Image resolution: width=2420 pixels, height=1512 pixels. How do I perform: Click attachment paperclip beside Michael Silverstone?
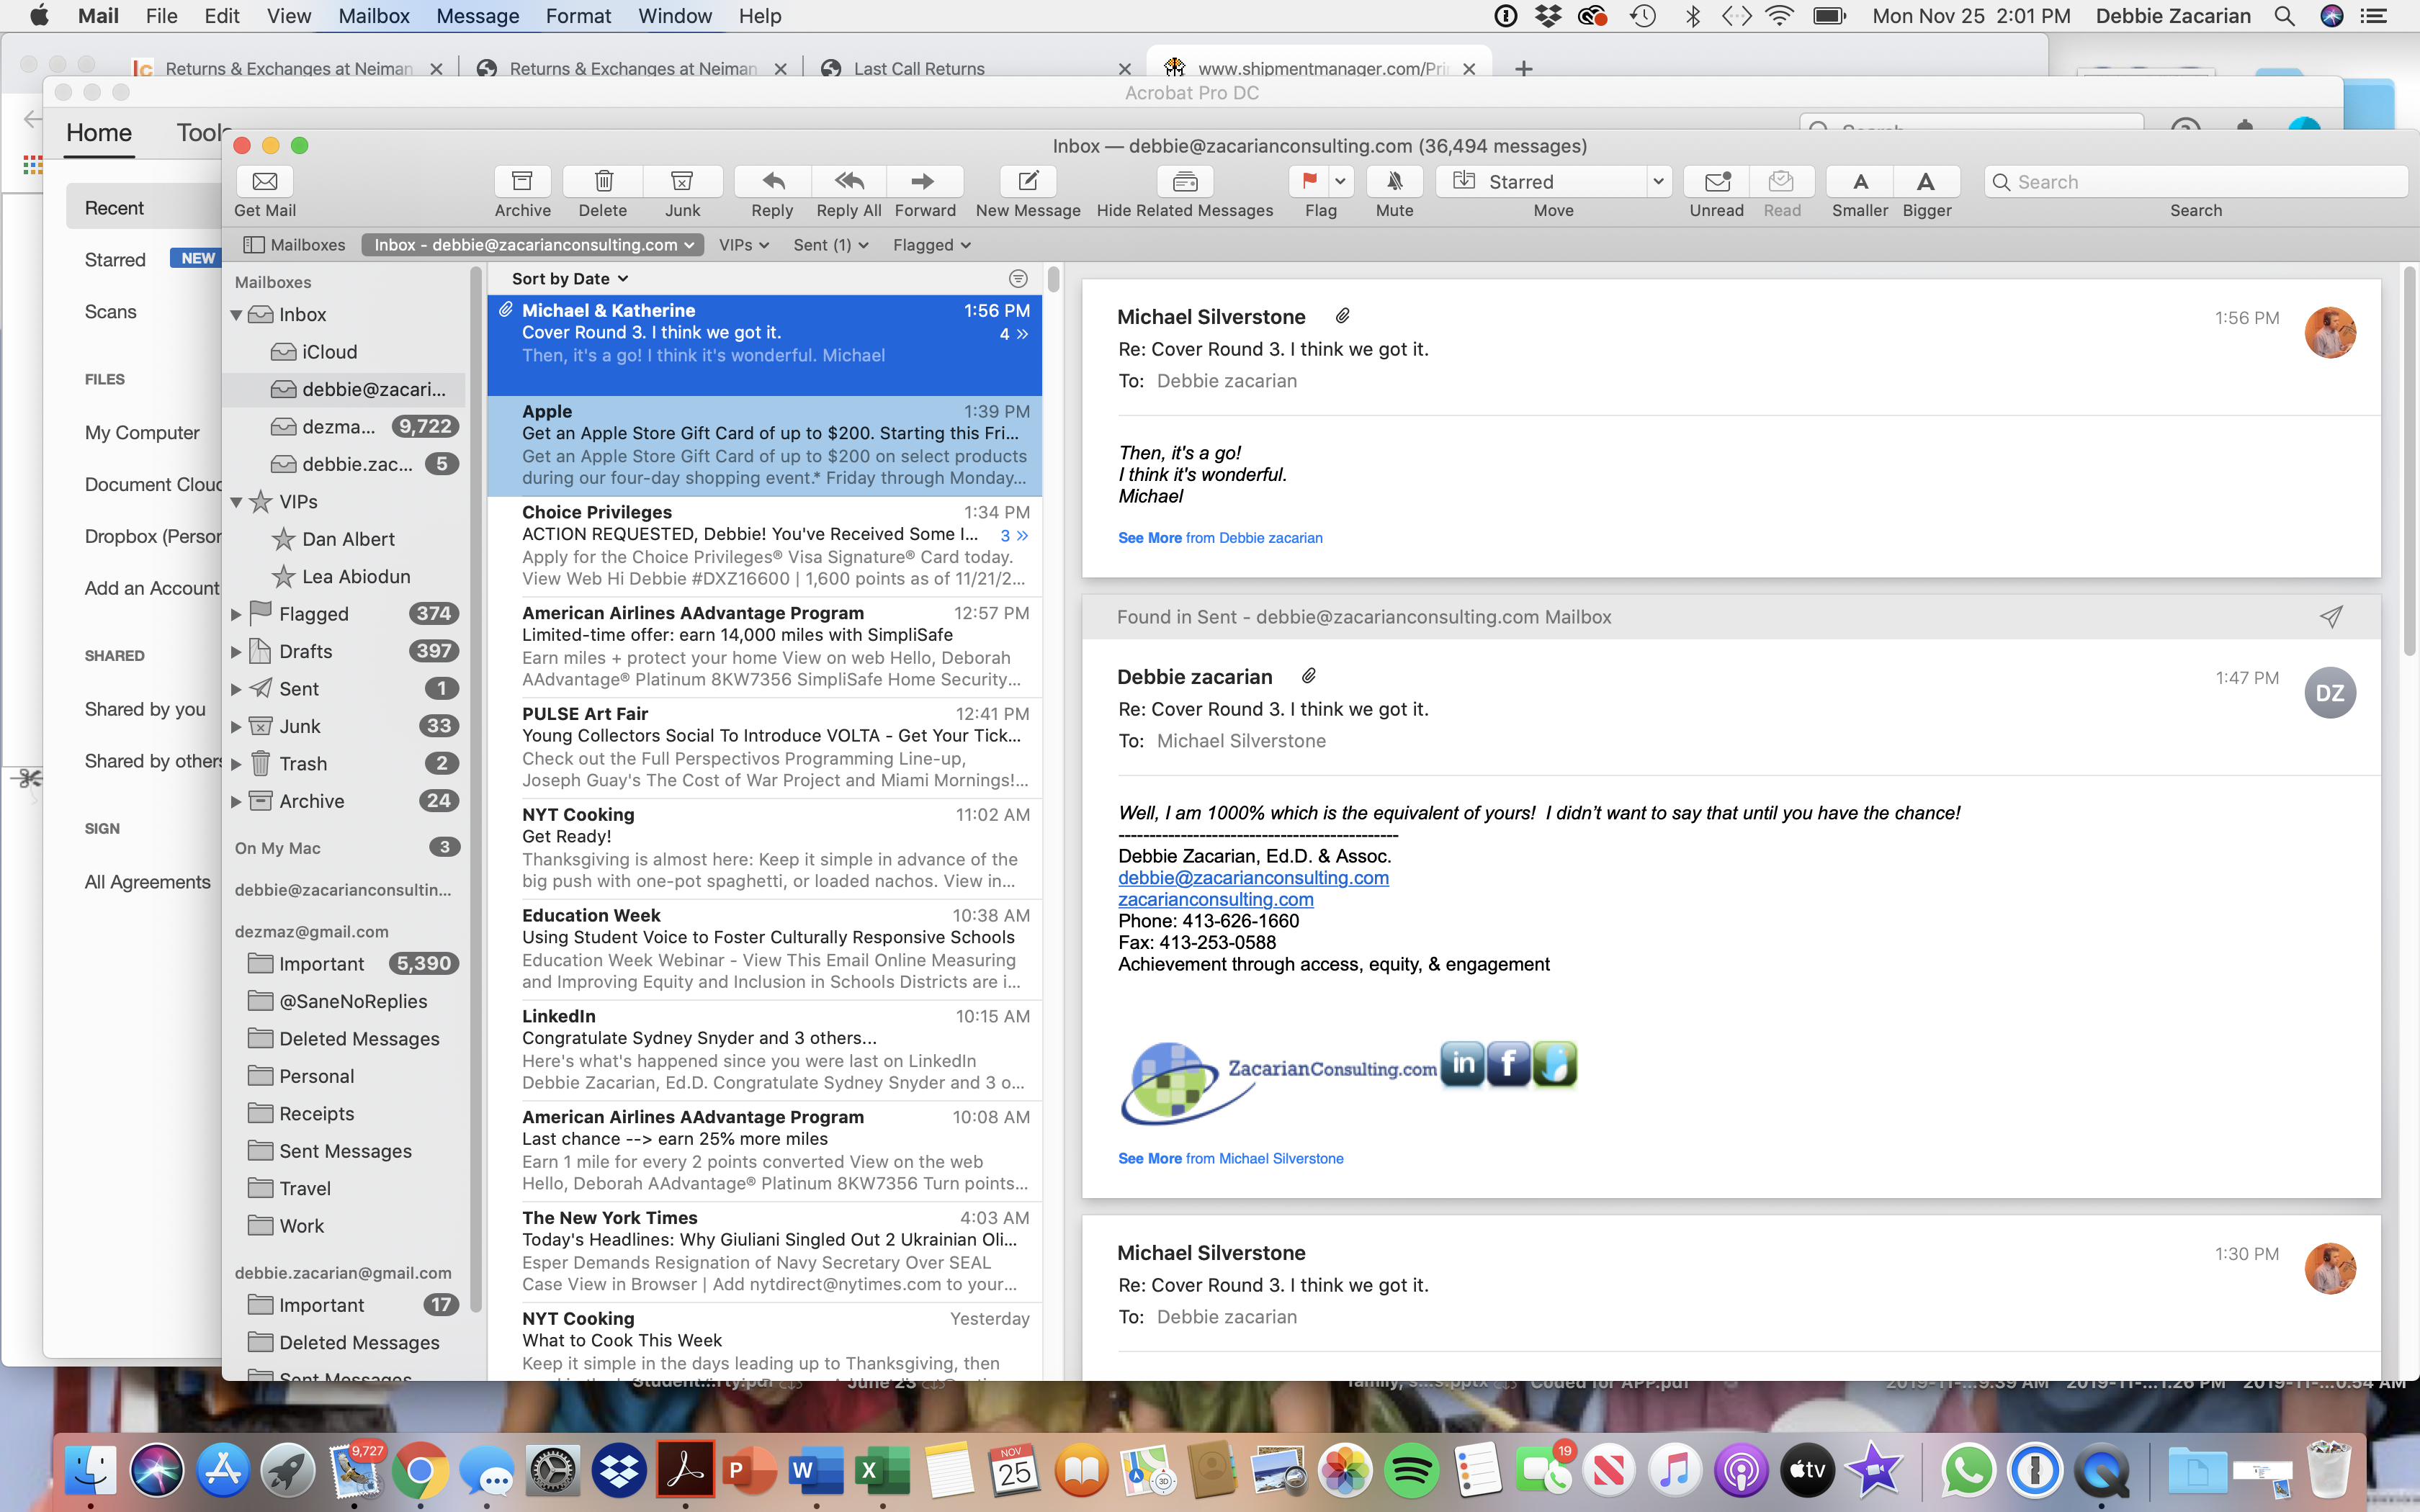(x=1343, y=316)
